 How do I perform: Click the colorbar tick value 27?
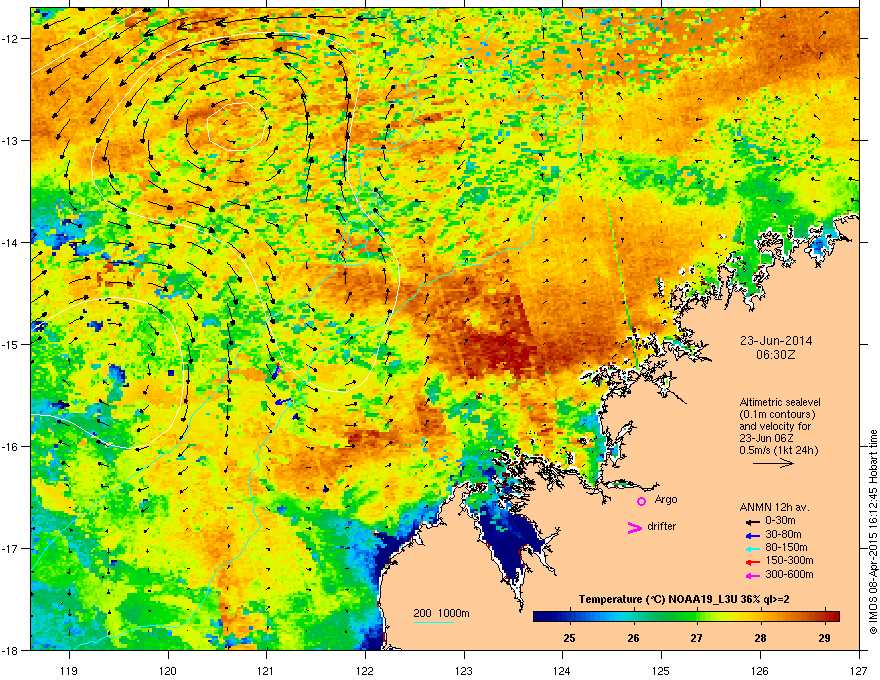696,638
